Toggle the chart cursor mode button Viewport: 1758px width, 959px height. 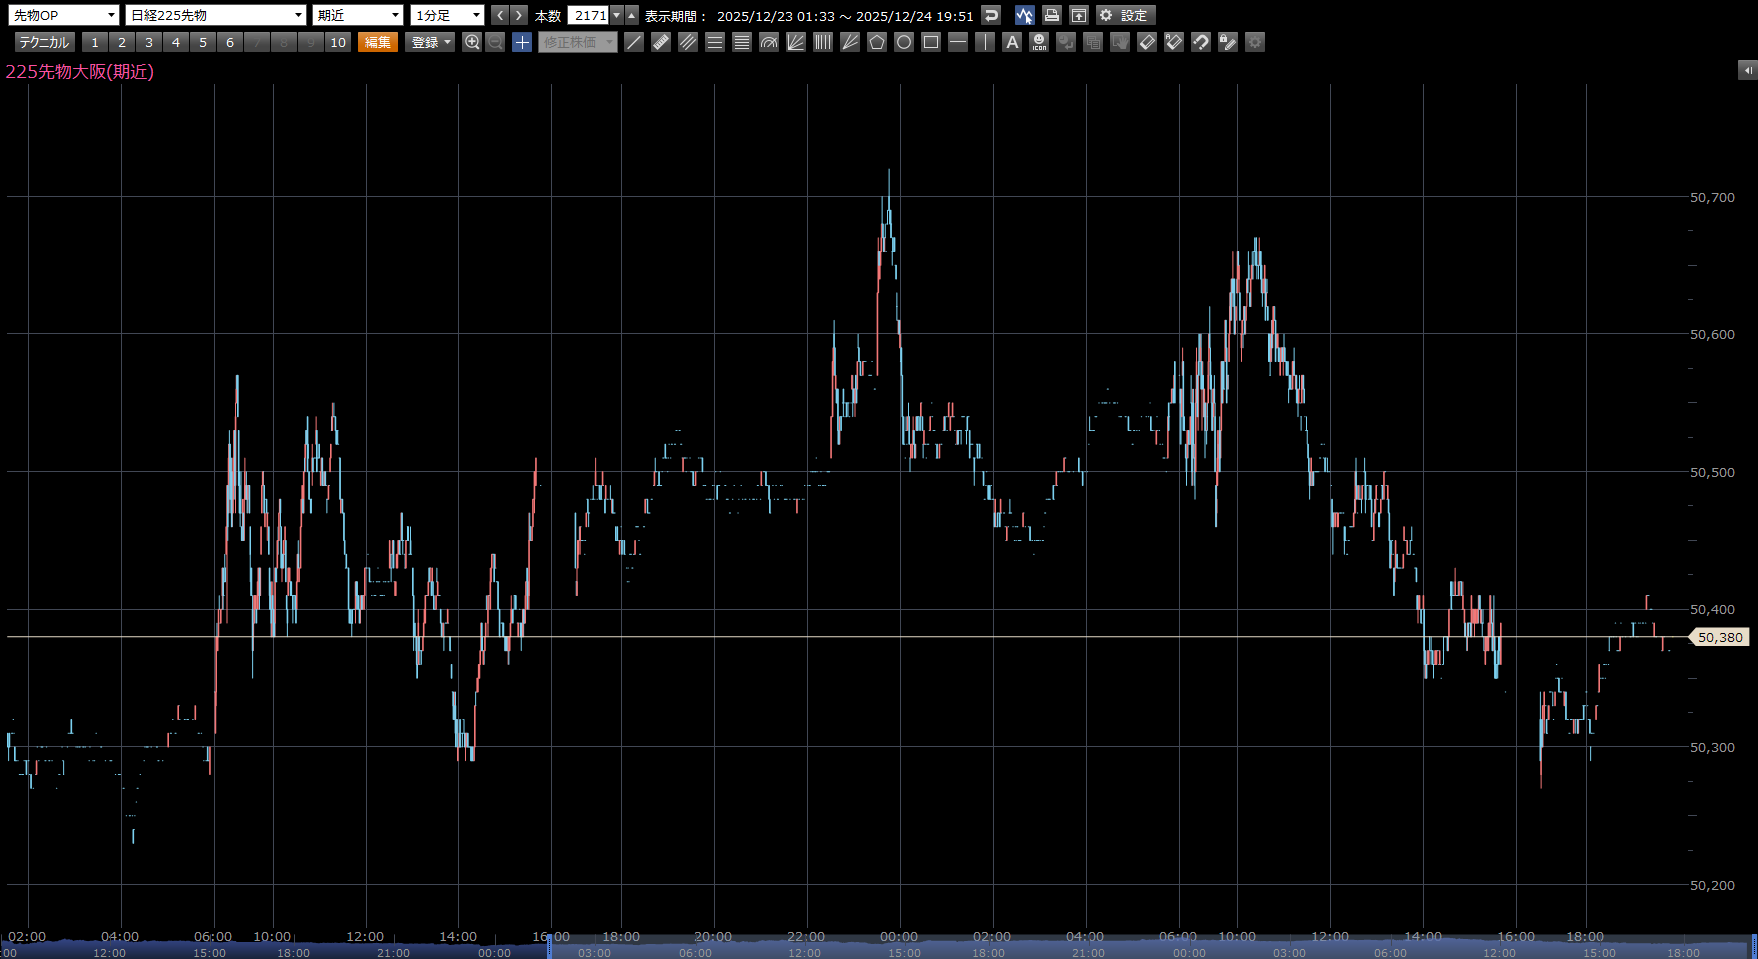point(1024,15)
